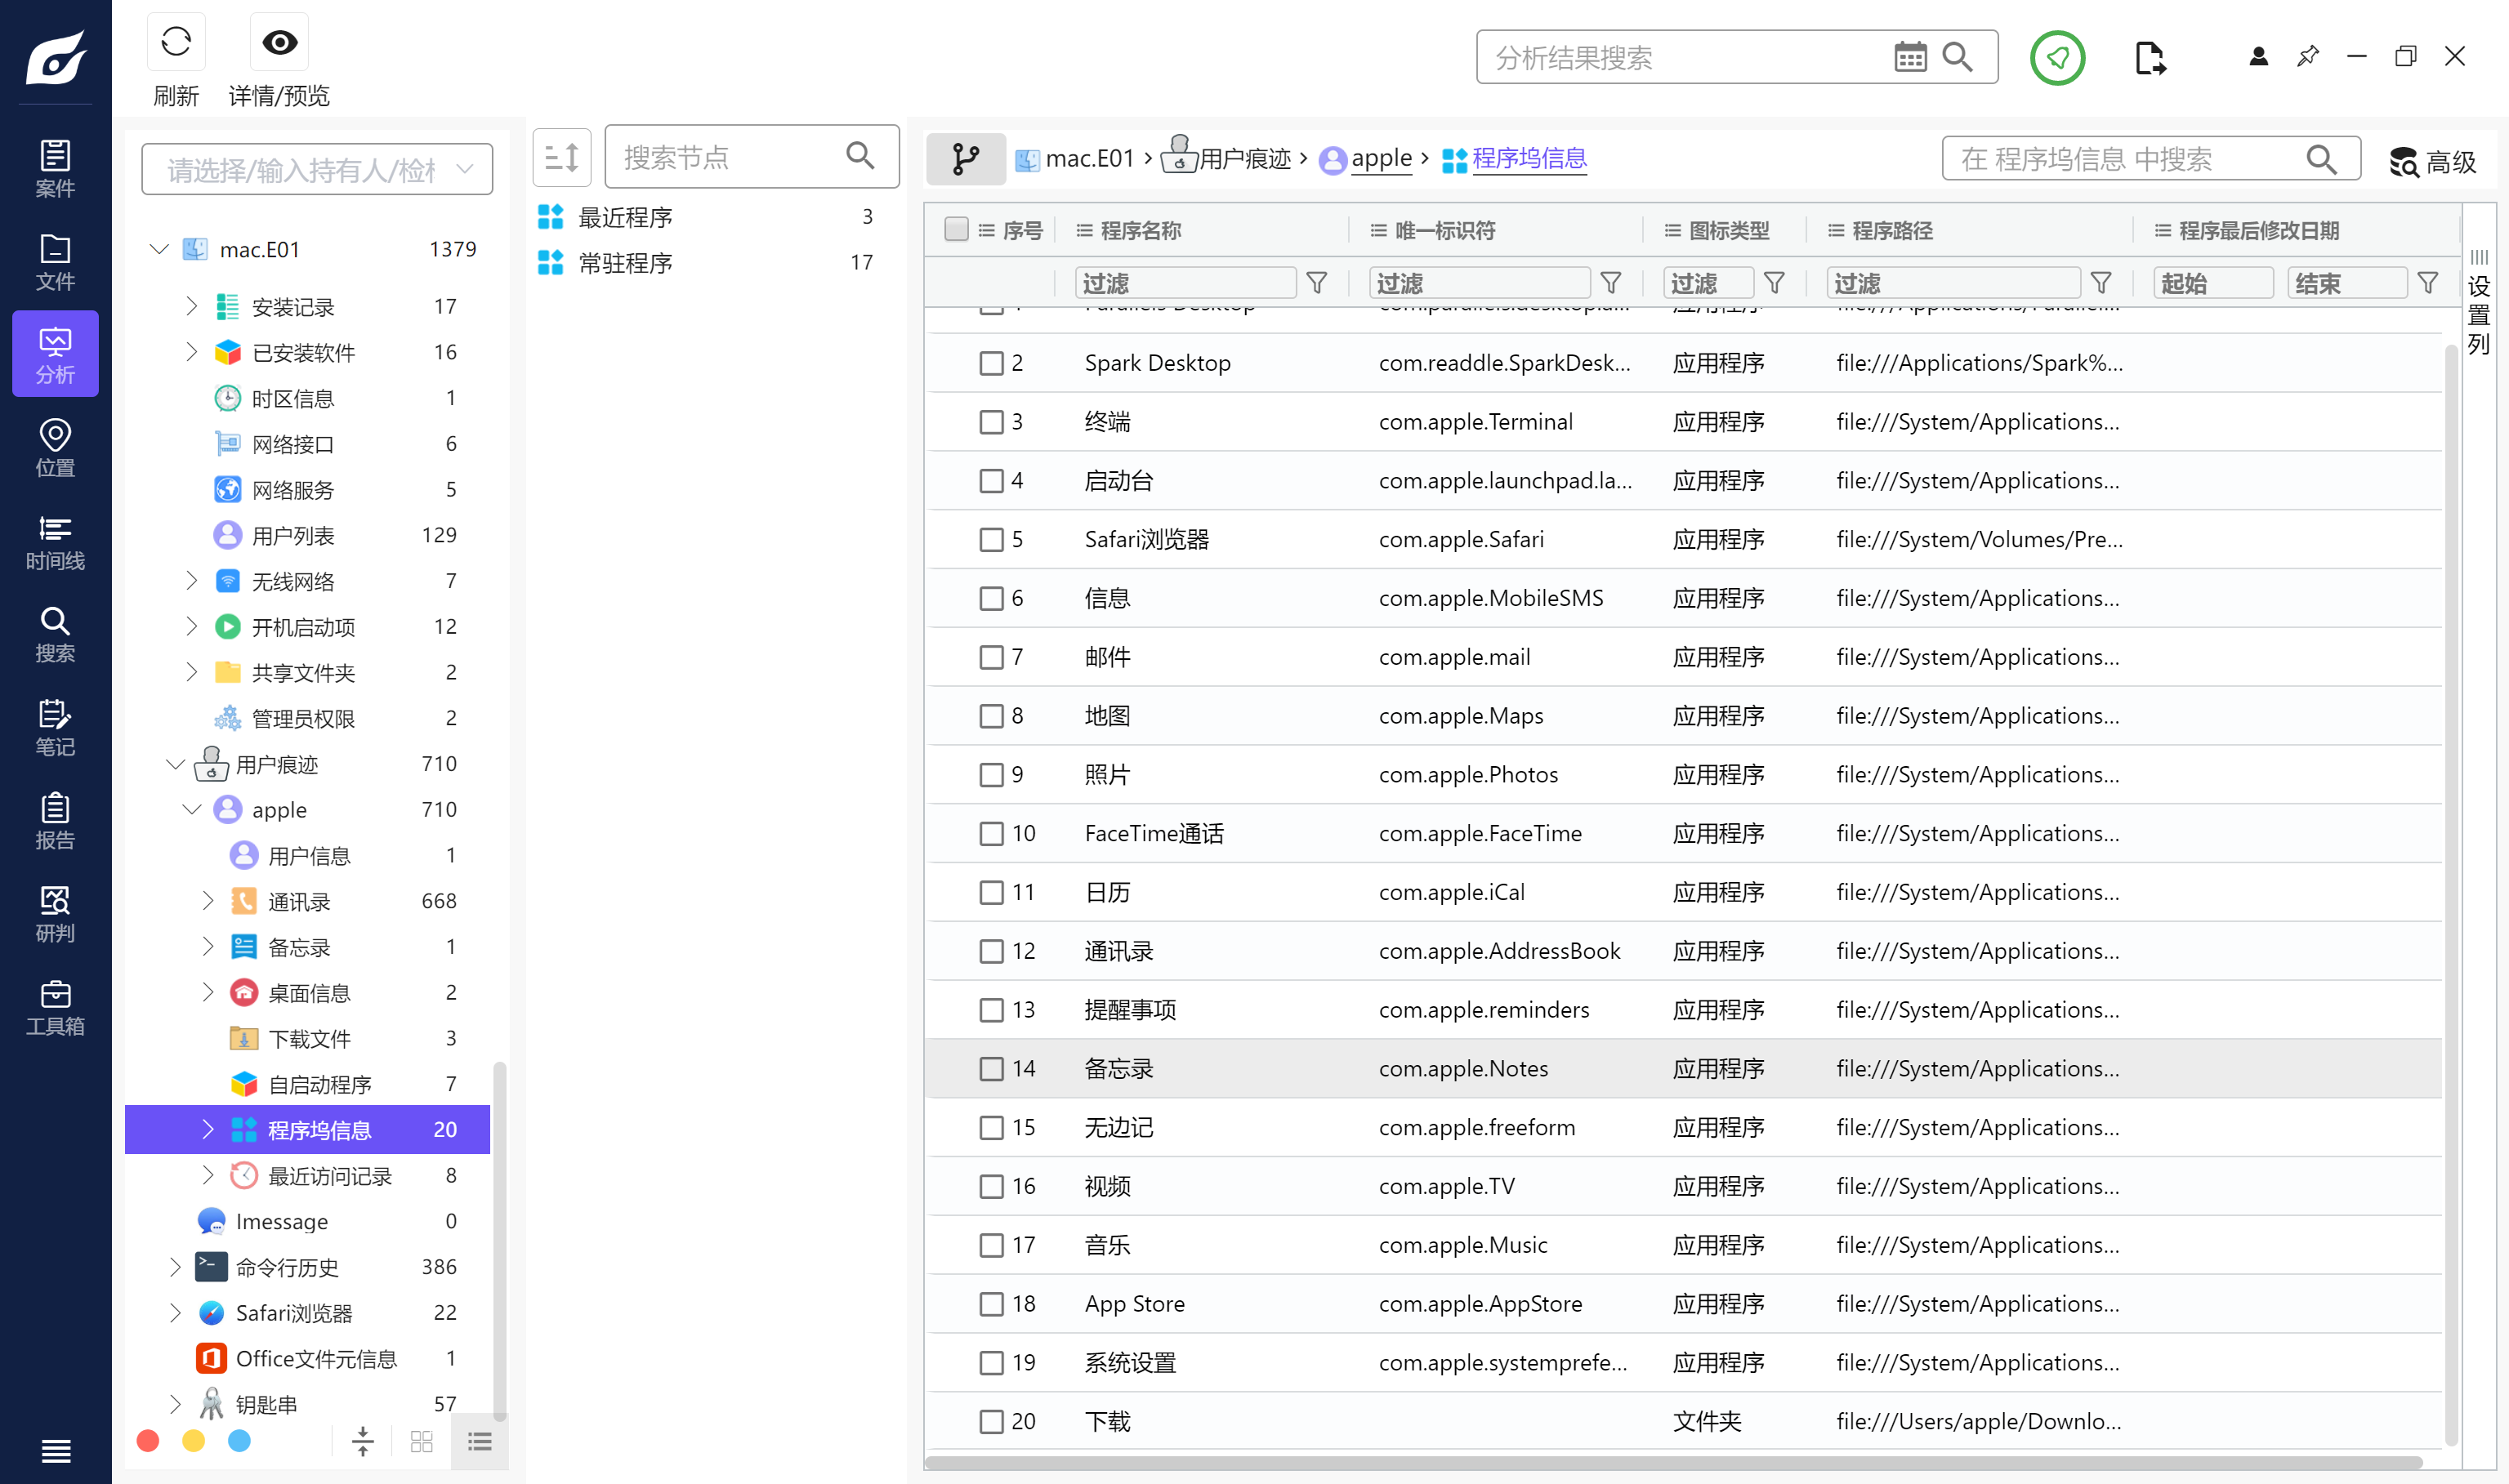The width and height of the screenshot is (2509, 1484).
Task: Switch to grid view icon at tree bottom
Action: coord(422,1441)
